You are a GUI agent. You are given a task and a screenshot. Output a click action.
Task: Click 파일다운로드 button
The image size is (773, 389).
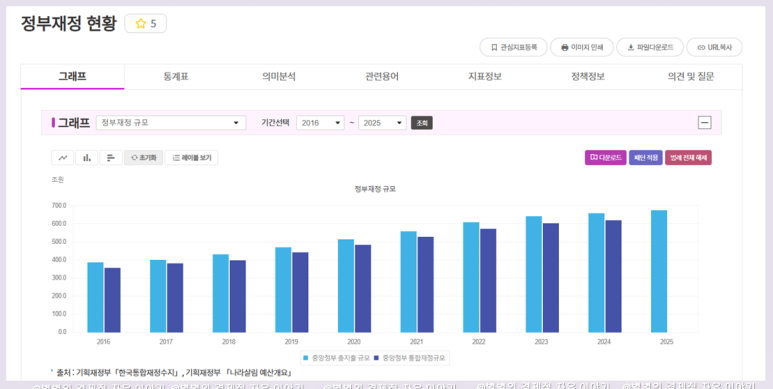650,47
